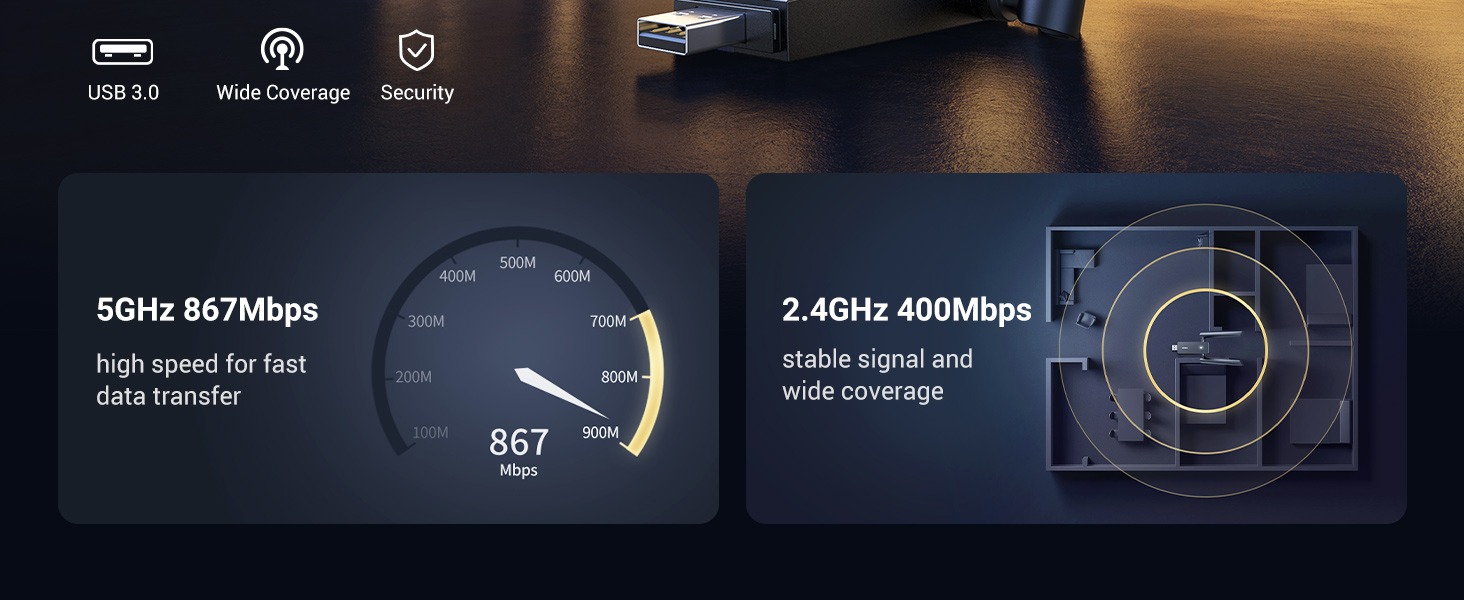Click 'stable signal and wide coverage' text
Image resolution: width=1464 pixels, height=600 pixels.
877,375
